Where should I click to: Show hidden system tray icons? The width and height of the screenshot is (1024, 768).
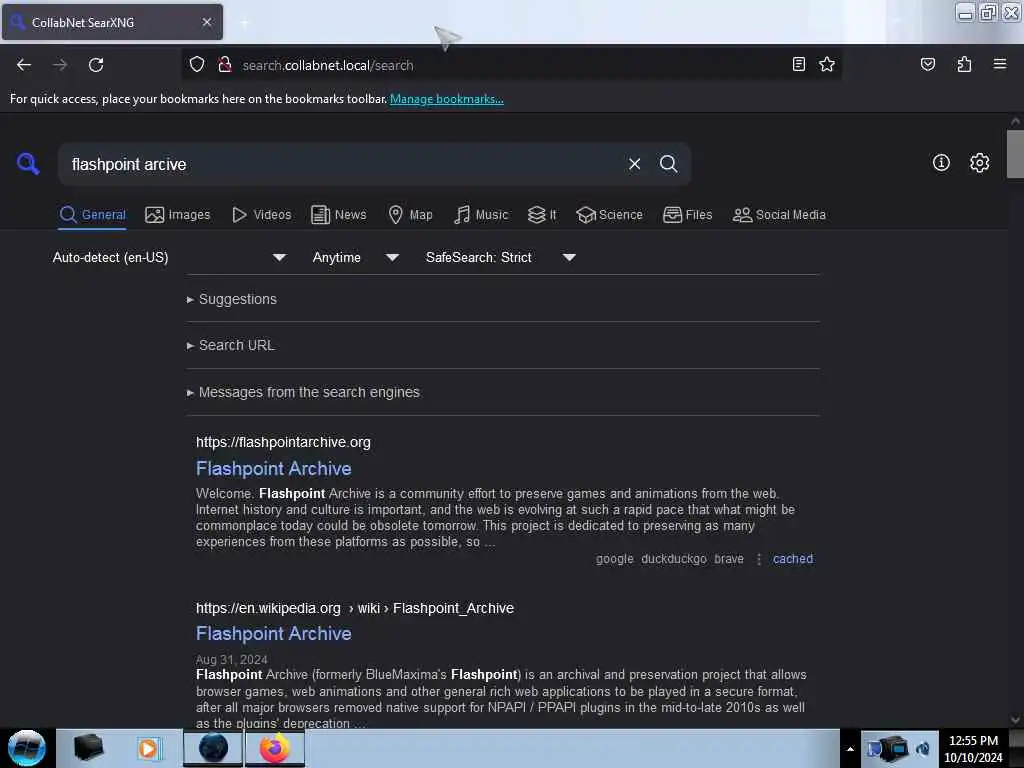pyautogui.click(x=850, y=749)
